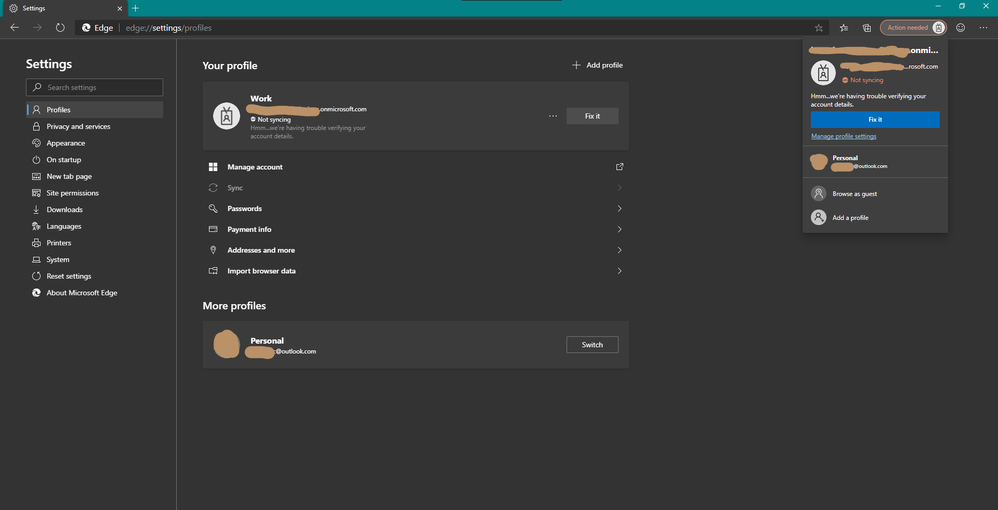Click the Payment info card icon
Viewport: 998px width, 510px height.
[x=213, y=229]
